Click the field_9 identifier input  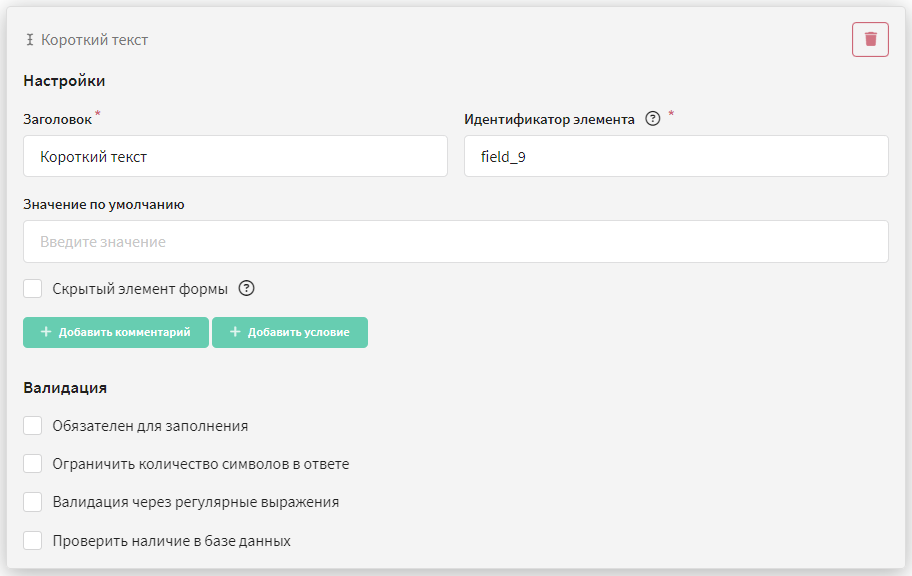676,156
